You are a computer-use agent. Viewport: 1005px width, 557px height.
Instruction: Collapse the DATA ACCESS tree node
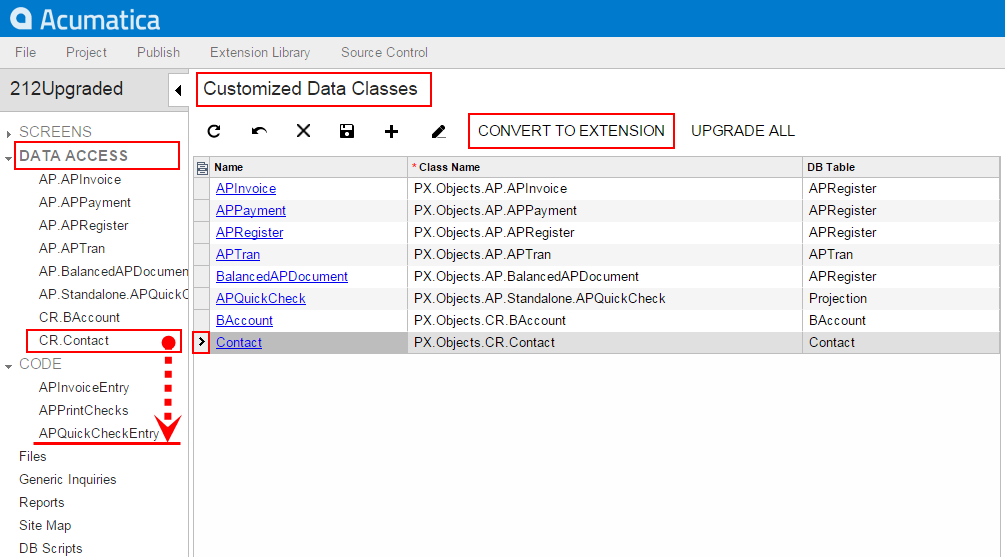point(10,157)
